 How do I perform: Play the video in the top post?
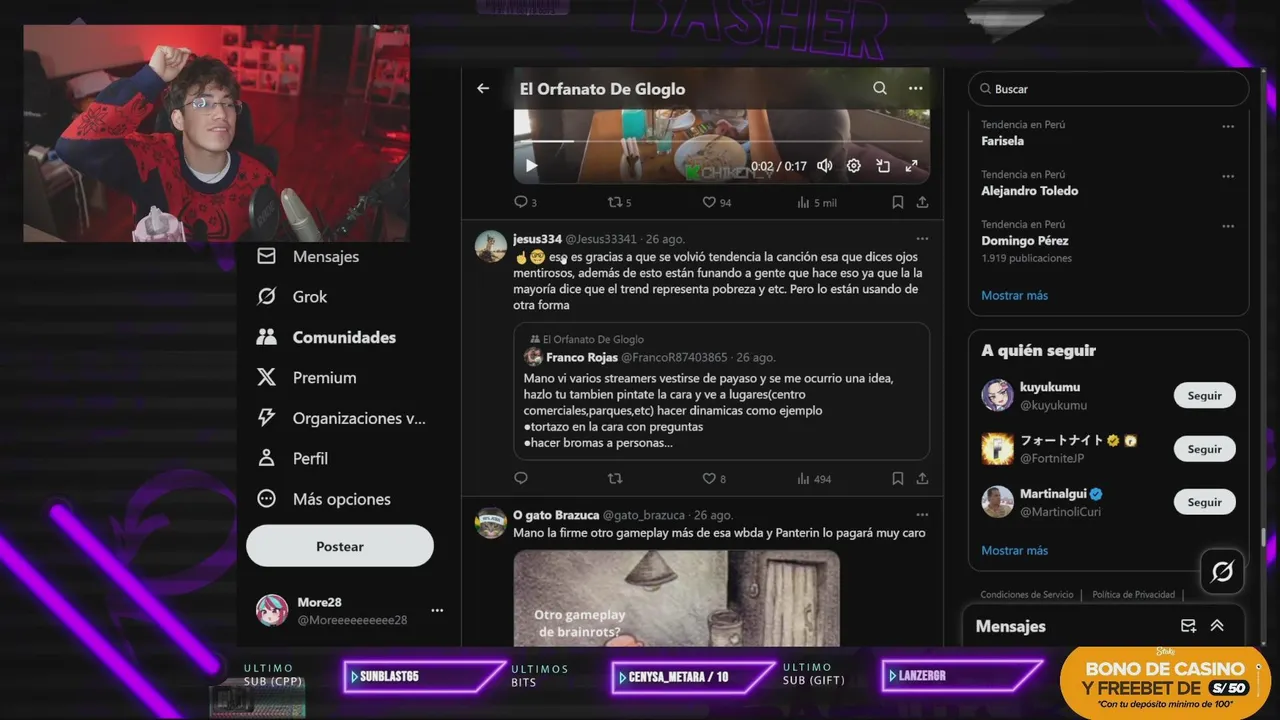point(531,166)
